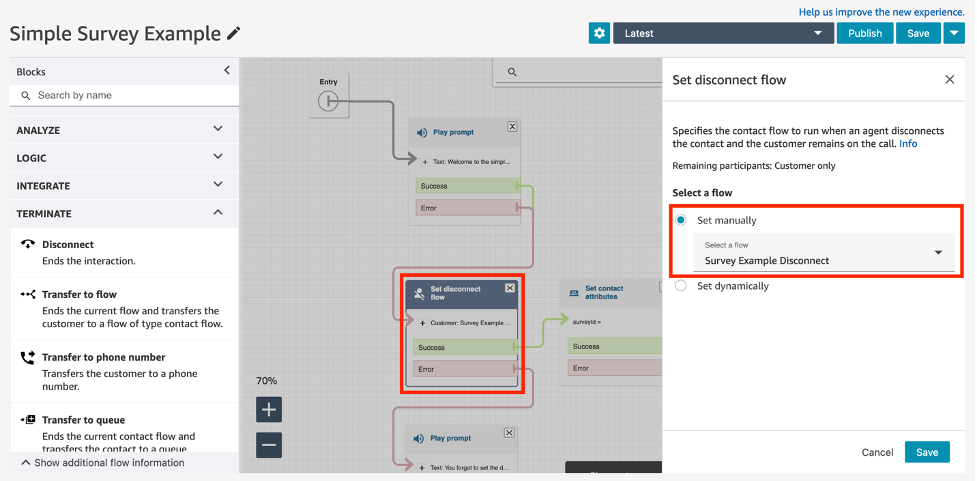Click 'Welcome to the simpl...' text row
Image resolution: width=977 pixels, height=481 pixels.
click(x=465, y=161)
